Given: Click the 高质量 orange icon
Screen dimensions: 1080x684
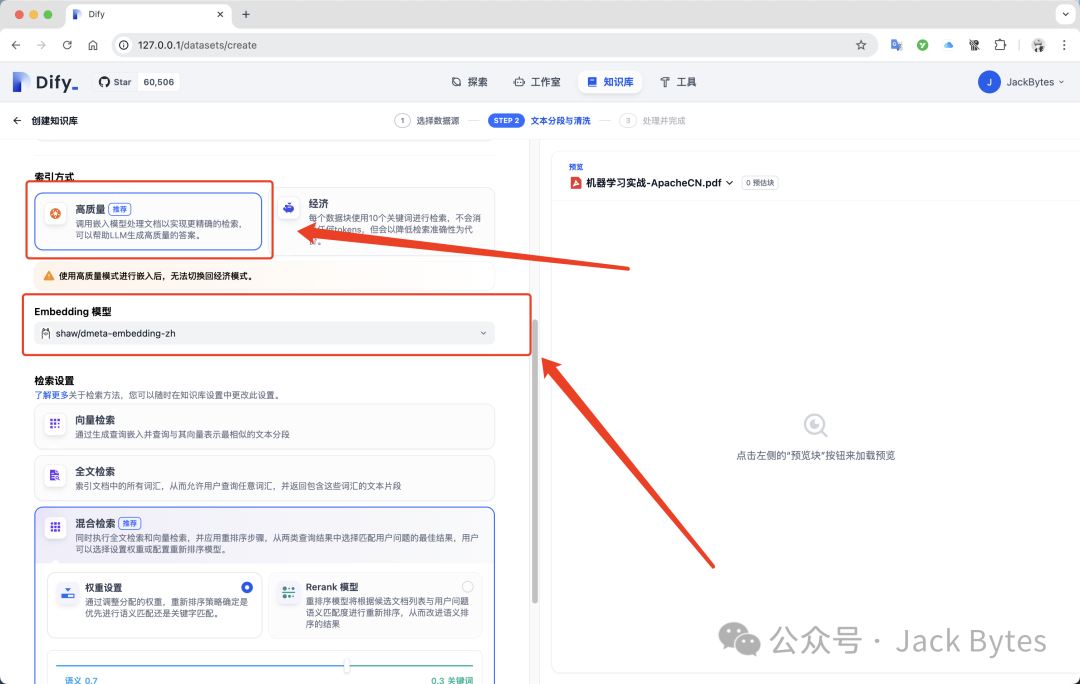Looking at the screenshot, I should 56,214.
